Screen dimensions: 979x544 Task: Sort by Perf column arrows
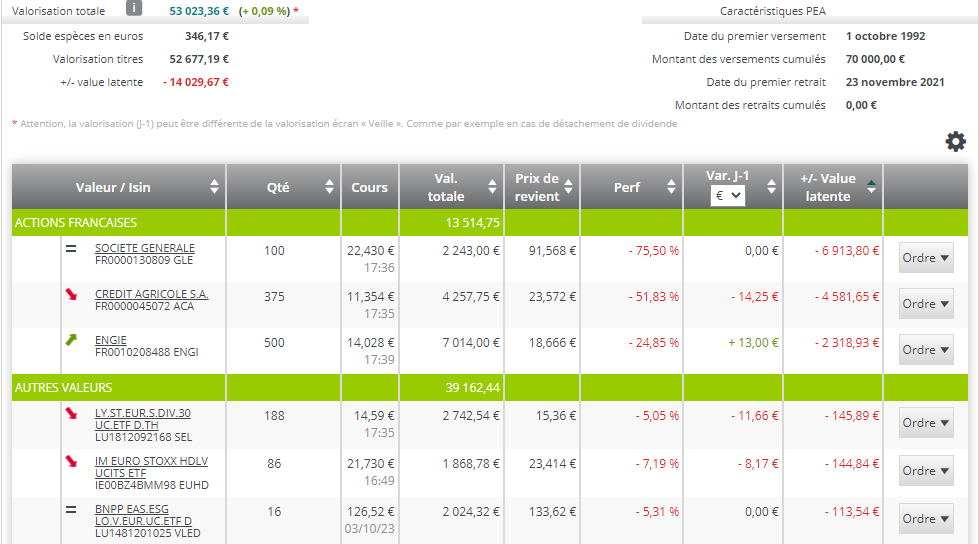[671, 186]
